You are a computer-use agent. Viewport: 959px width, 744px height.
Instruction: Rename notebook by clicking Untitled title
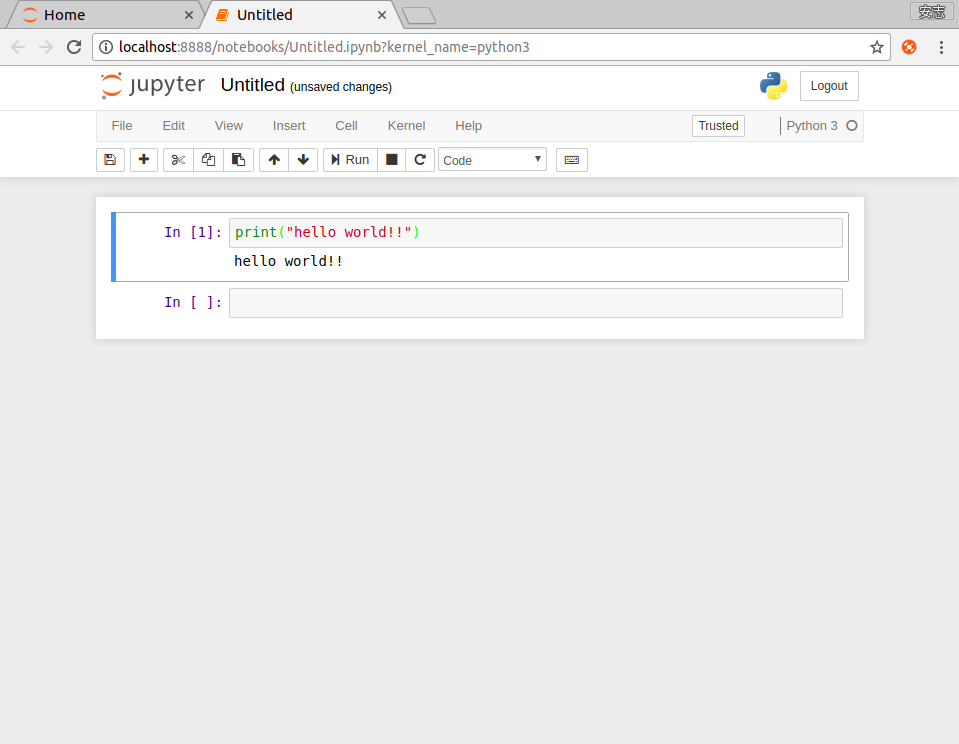[253, 84]
